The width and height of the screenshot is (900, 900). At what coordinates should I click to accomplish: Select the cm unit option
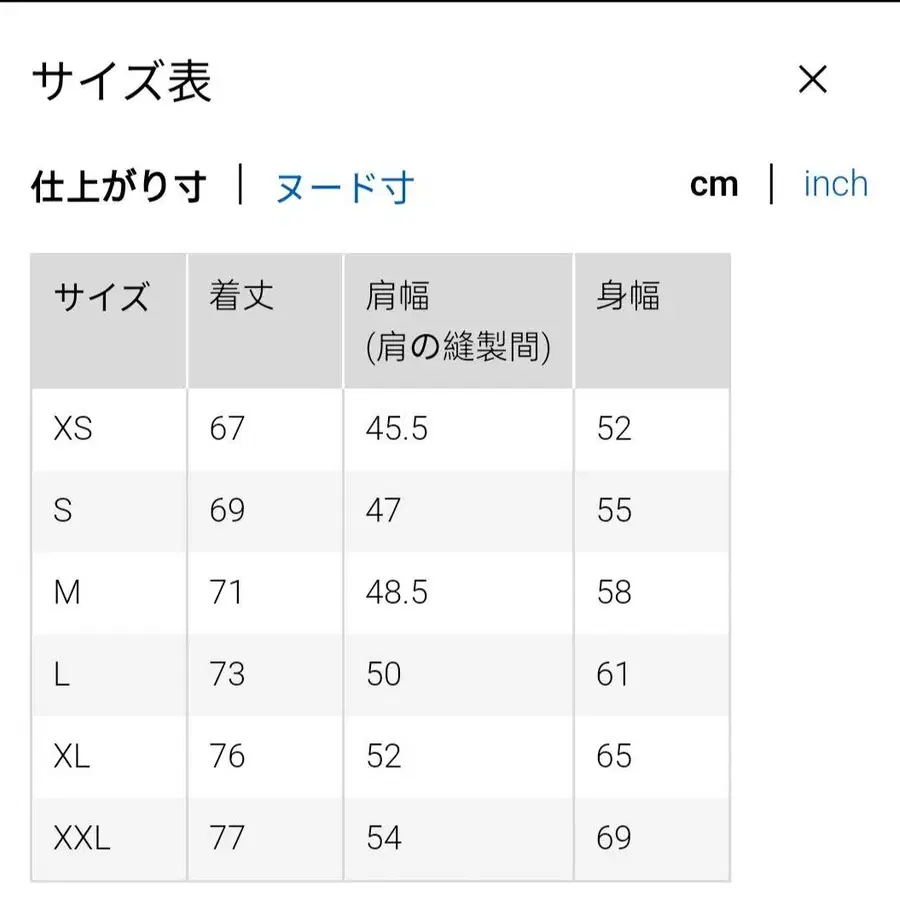[715, 183]
